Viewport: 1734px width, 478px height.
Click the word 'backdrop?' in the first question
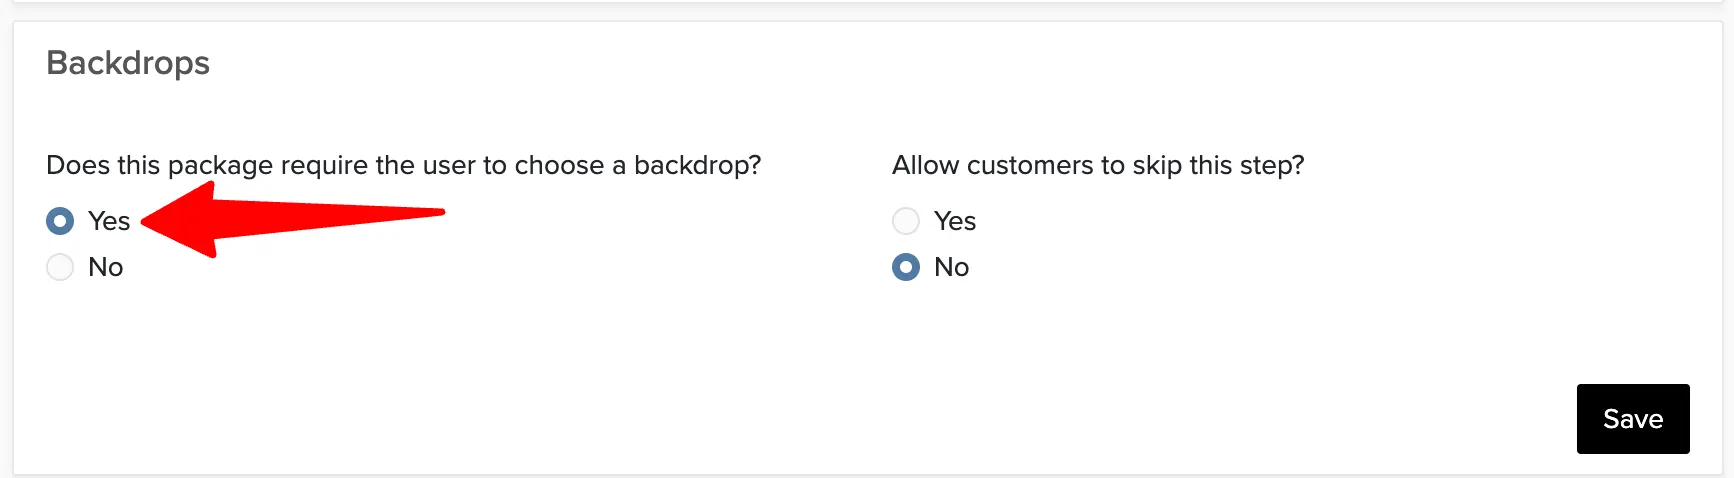click(698, 165)
